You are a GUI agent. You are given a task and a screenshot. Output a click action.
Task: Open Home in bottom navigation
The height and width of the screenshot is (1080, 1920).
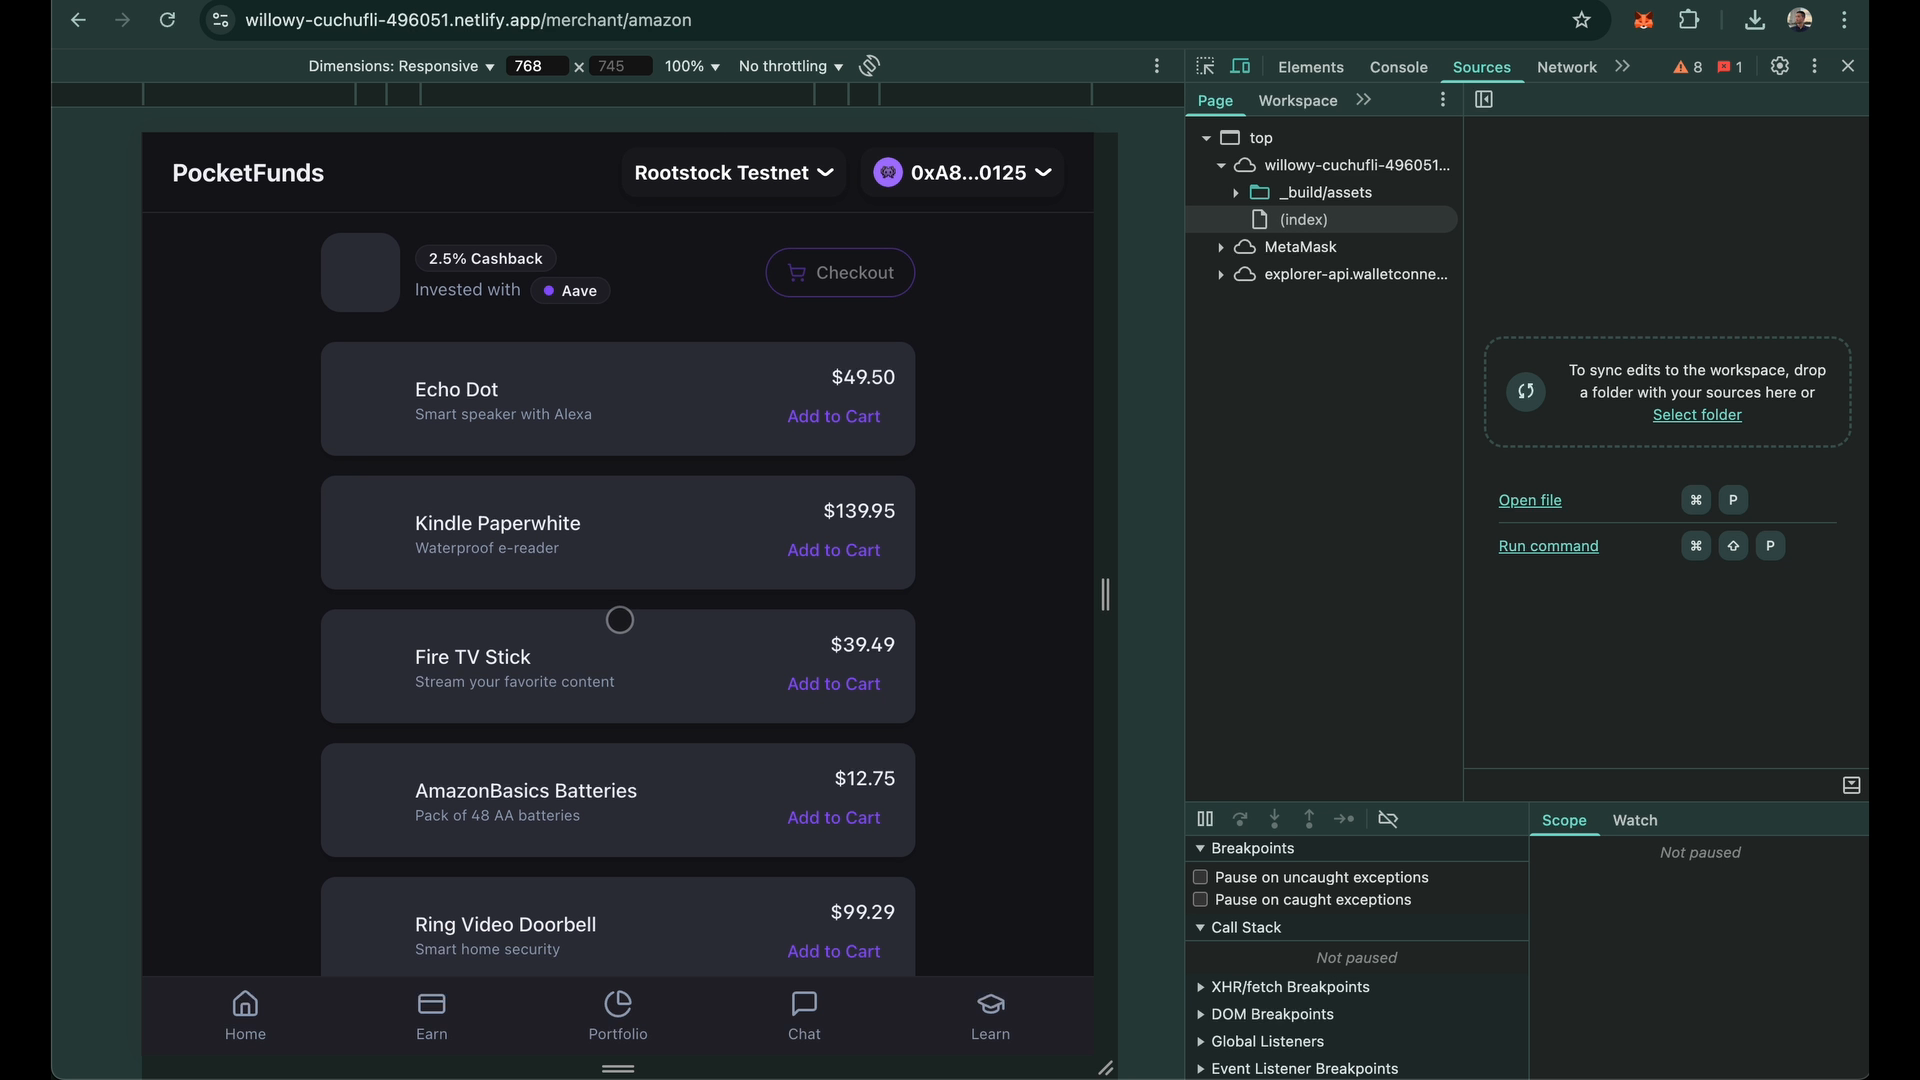coord(245,1016)
